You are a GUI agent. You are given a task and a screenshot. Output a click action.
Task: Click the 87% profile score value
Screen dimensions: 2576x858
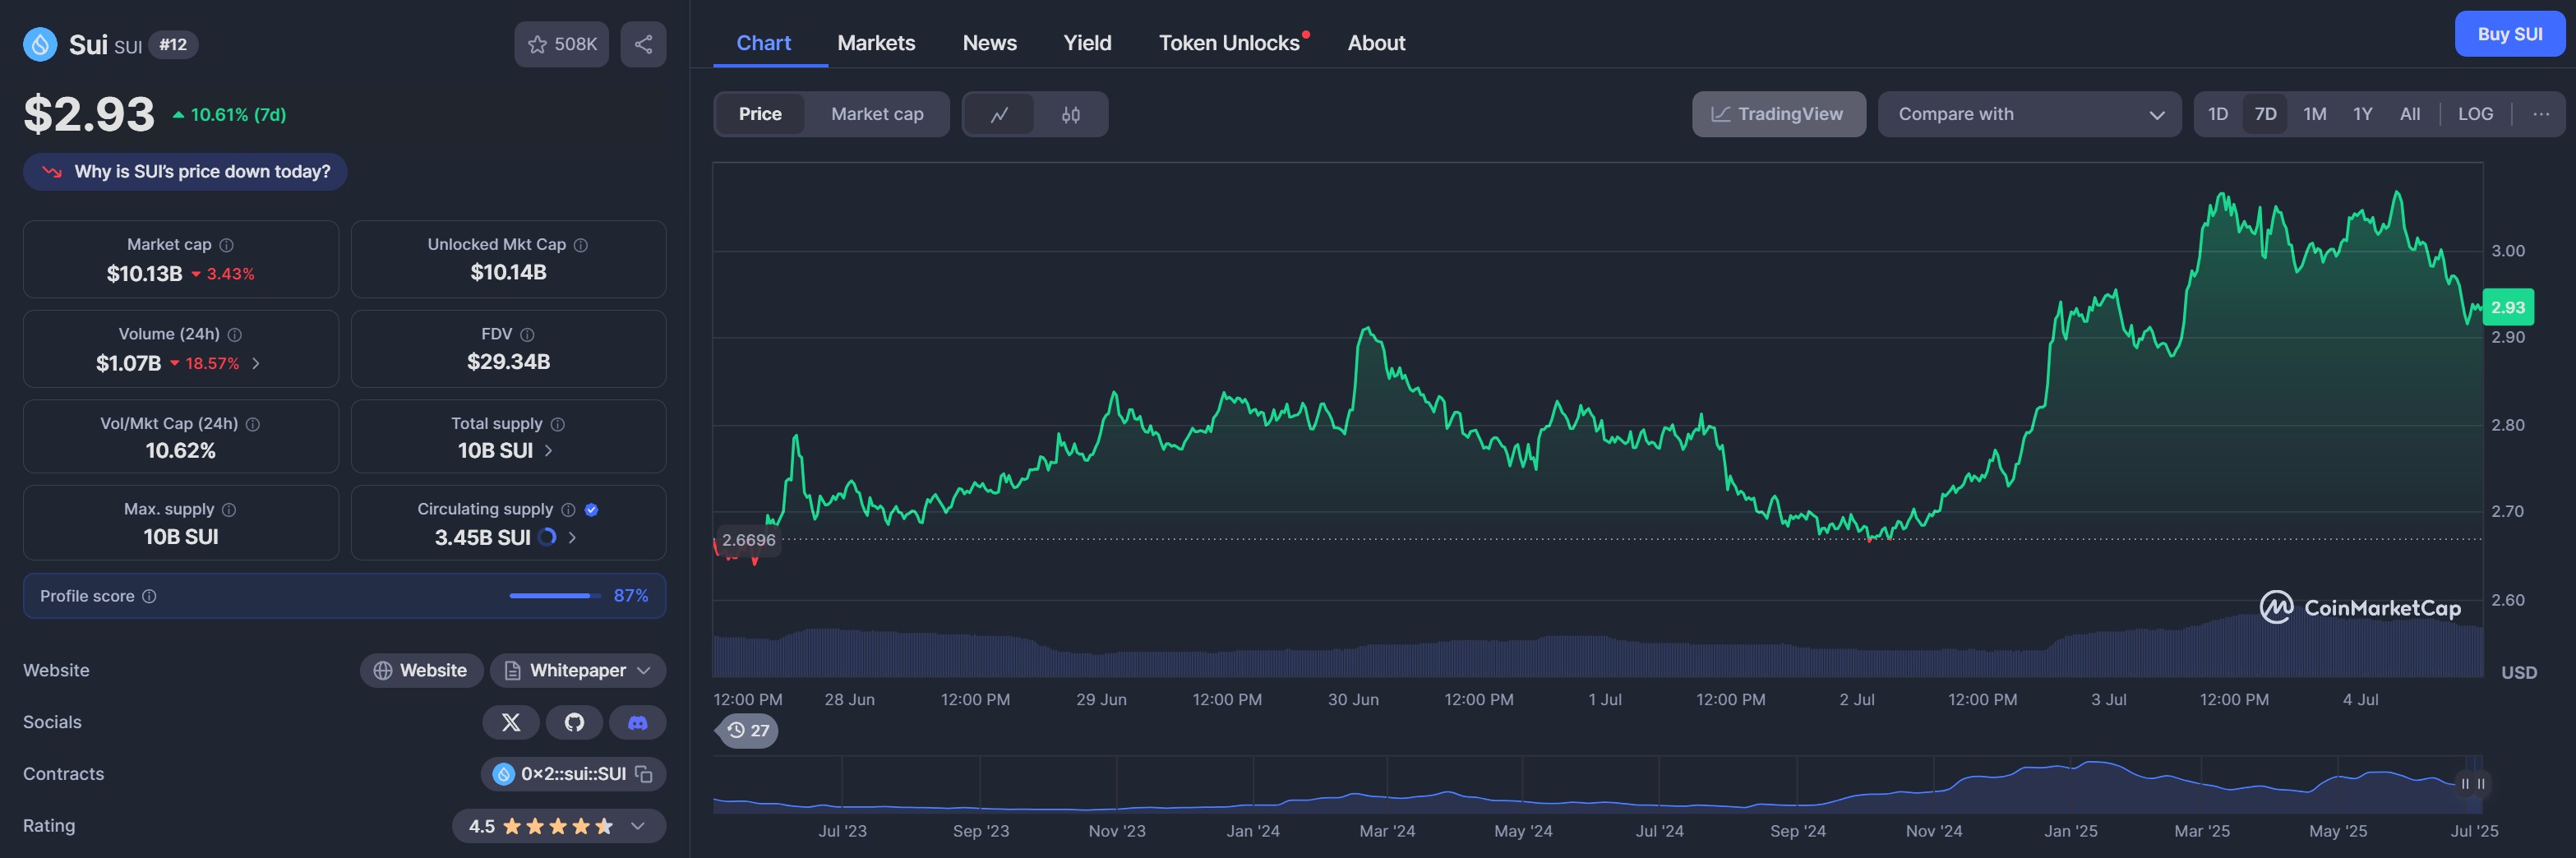pos(630,596)
